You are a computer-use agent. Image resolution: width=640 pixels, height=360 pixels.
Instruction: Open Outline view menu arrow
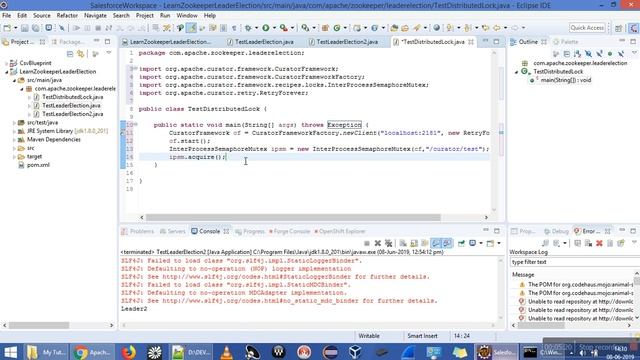(x=634, y=53)
